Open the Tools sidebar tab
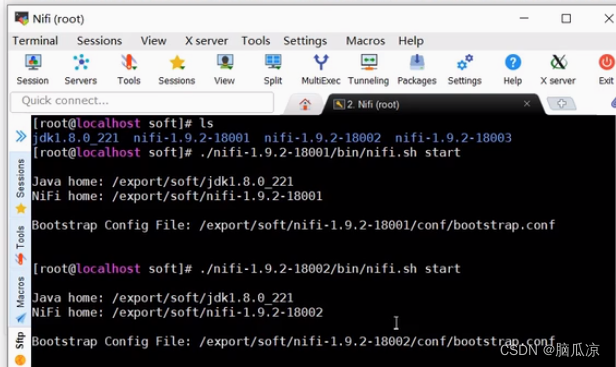Image resolution: width=616 pixels, height=367 pixels. [x=20, y=244]
